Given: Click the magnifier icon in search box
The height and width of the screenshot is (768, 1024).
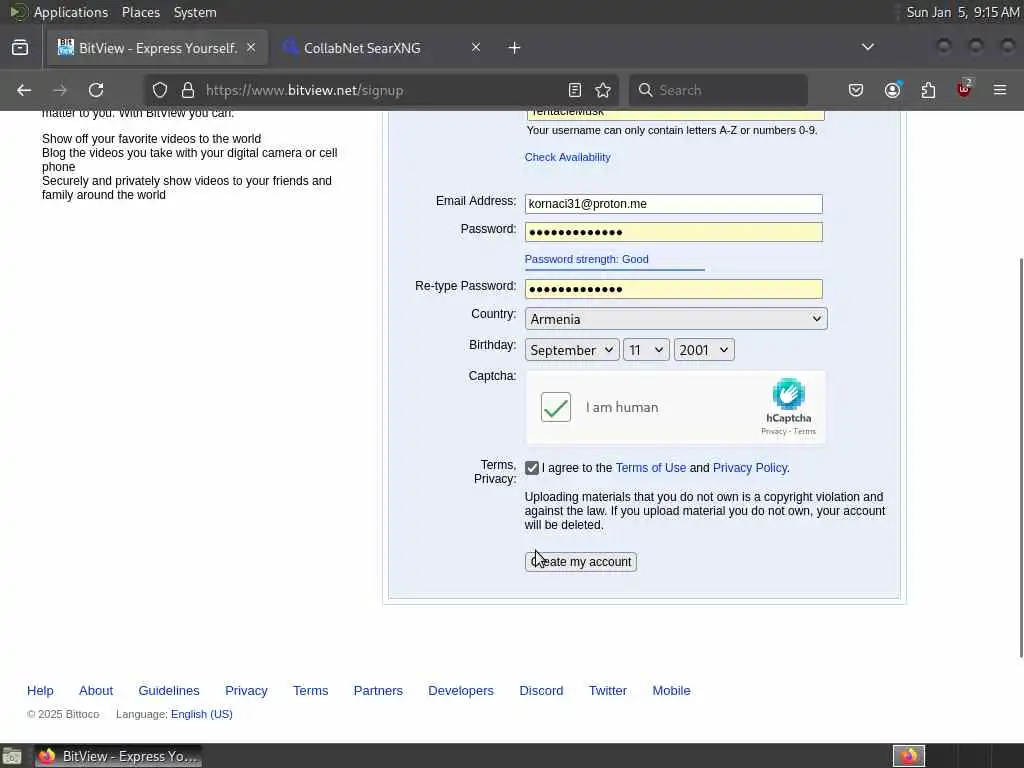Looking at the screenshot, I should click(645, 90).
